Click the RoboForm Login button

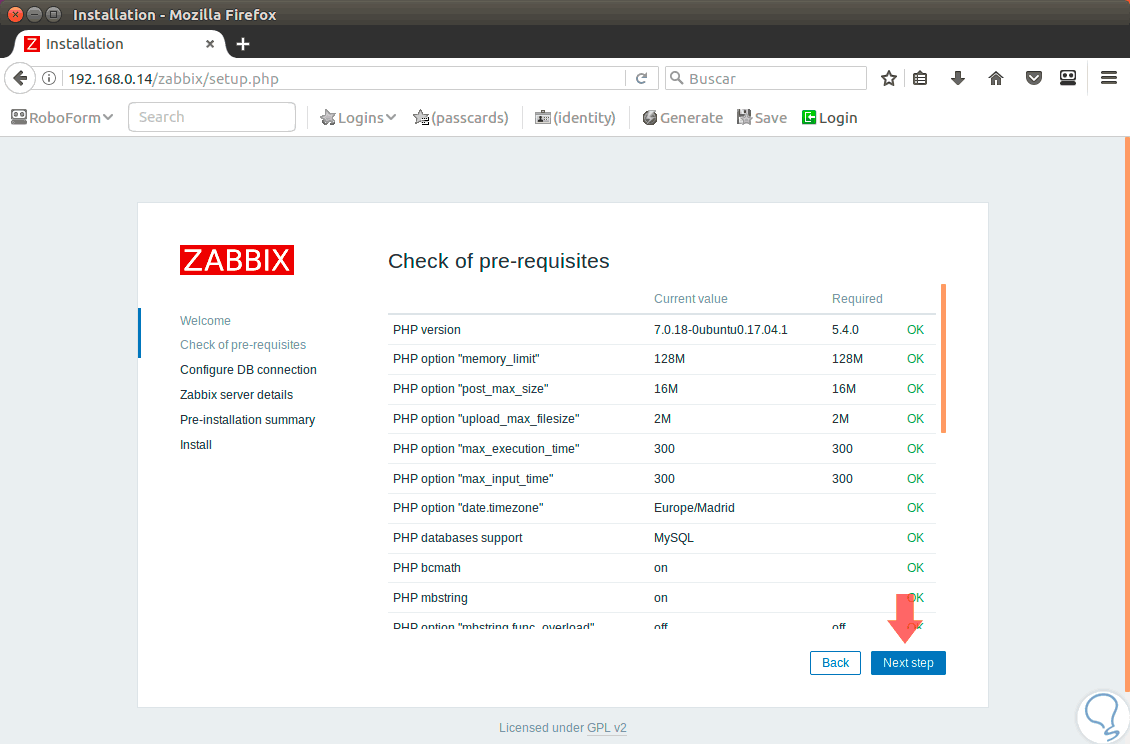pos(829,118)
